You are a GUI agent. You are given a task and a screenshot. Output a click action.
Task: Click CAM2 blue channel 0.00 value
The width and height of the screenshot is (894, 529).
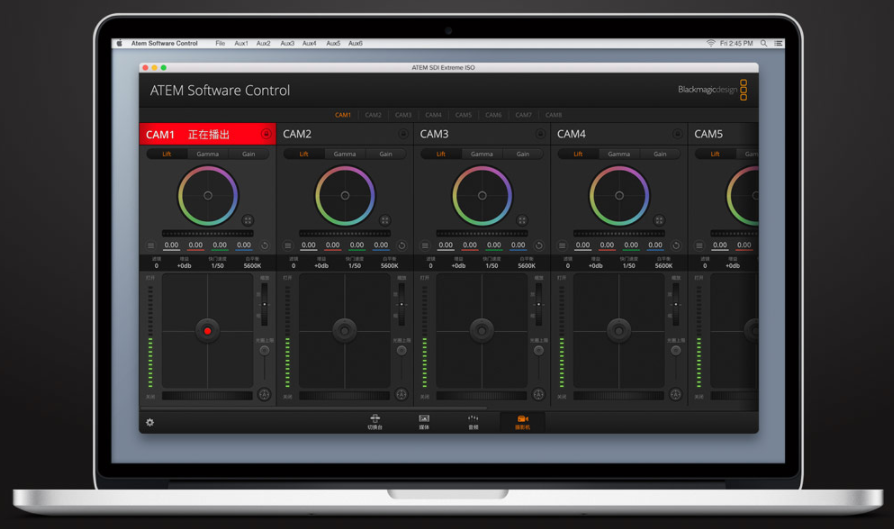tap(381, 245)
